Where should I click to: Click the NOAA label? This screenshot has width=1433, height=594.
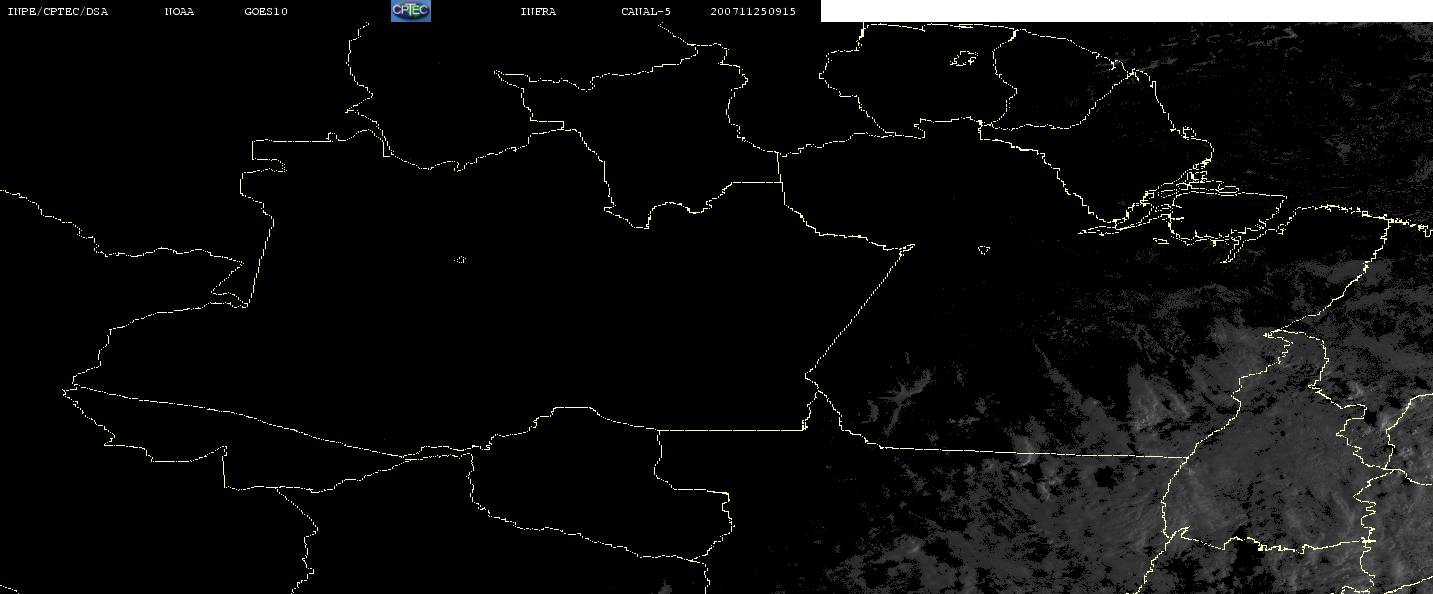pyautogui.click(x=179, y=12)
